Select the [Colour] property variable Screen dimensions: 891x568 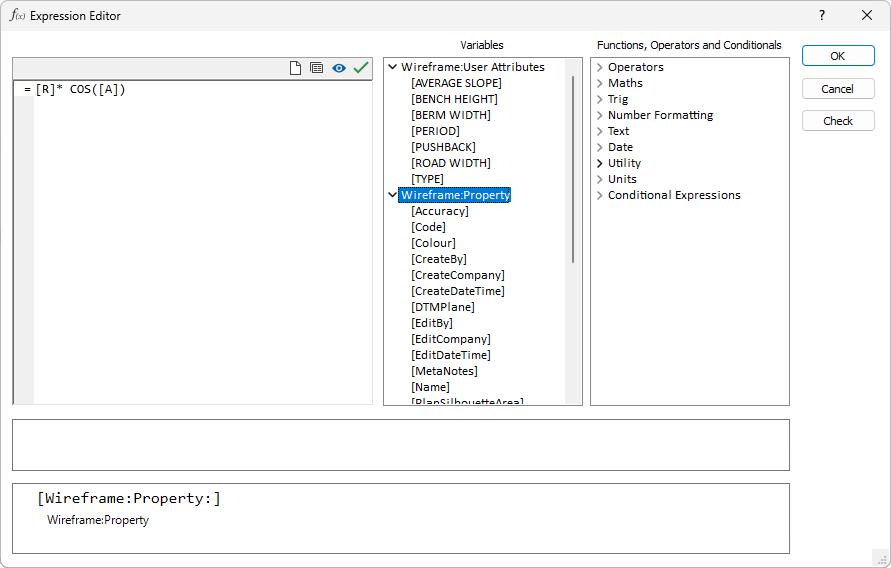tap(433, 243)
